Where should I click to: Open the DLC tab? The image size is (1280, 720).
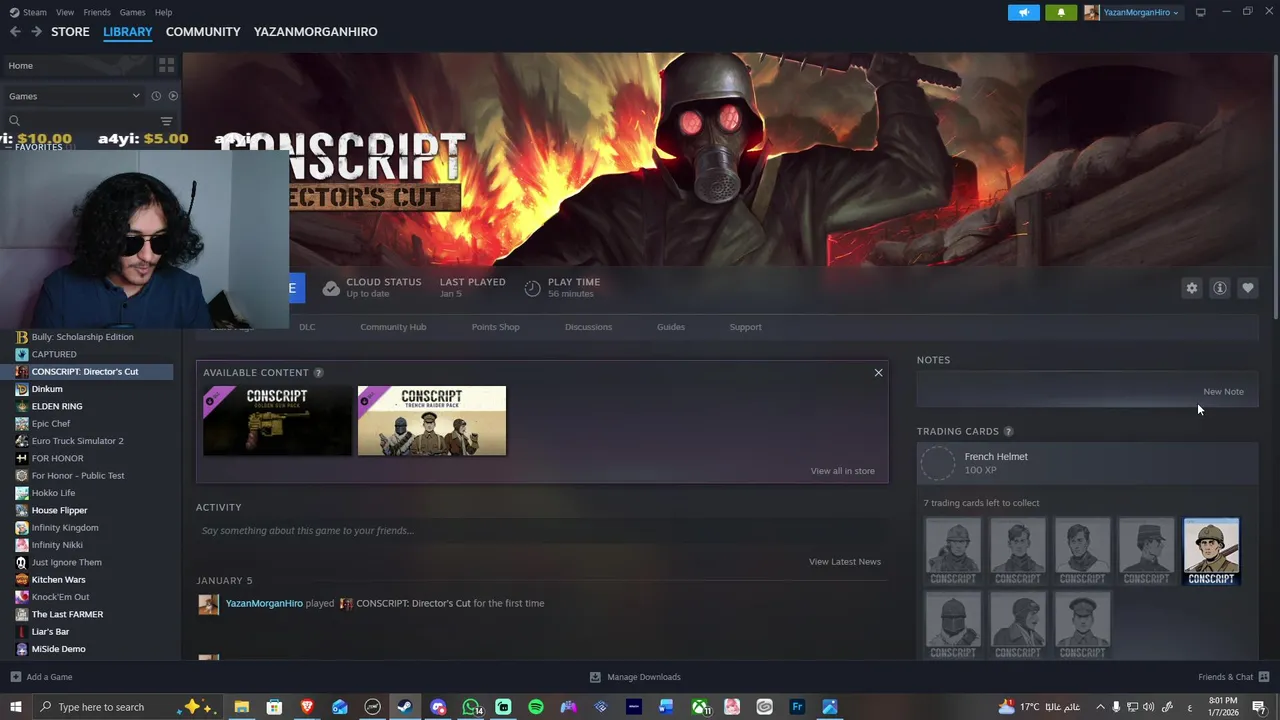point(307,327)
